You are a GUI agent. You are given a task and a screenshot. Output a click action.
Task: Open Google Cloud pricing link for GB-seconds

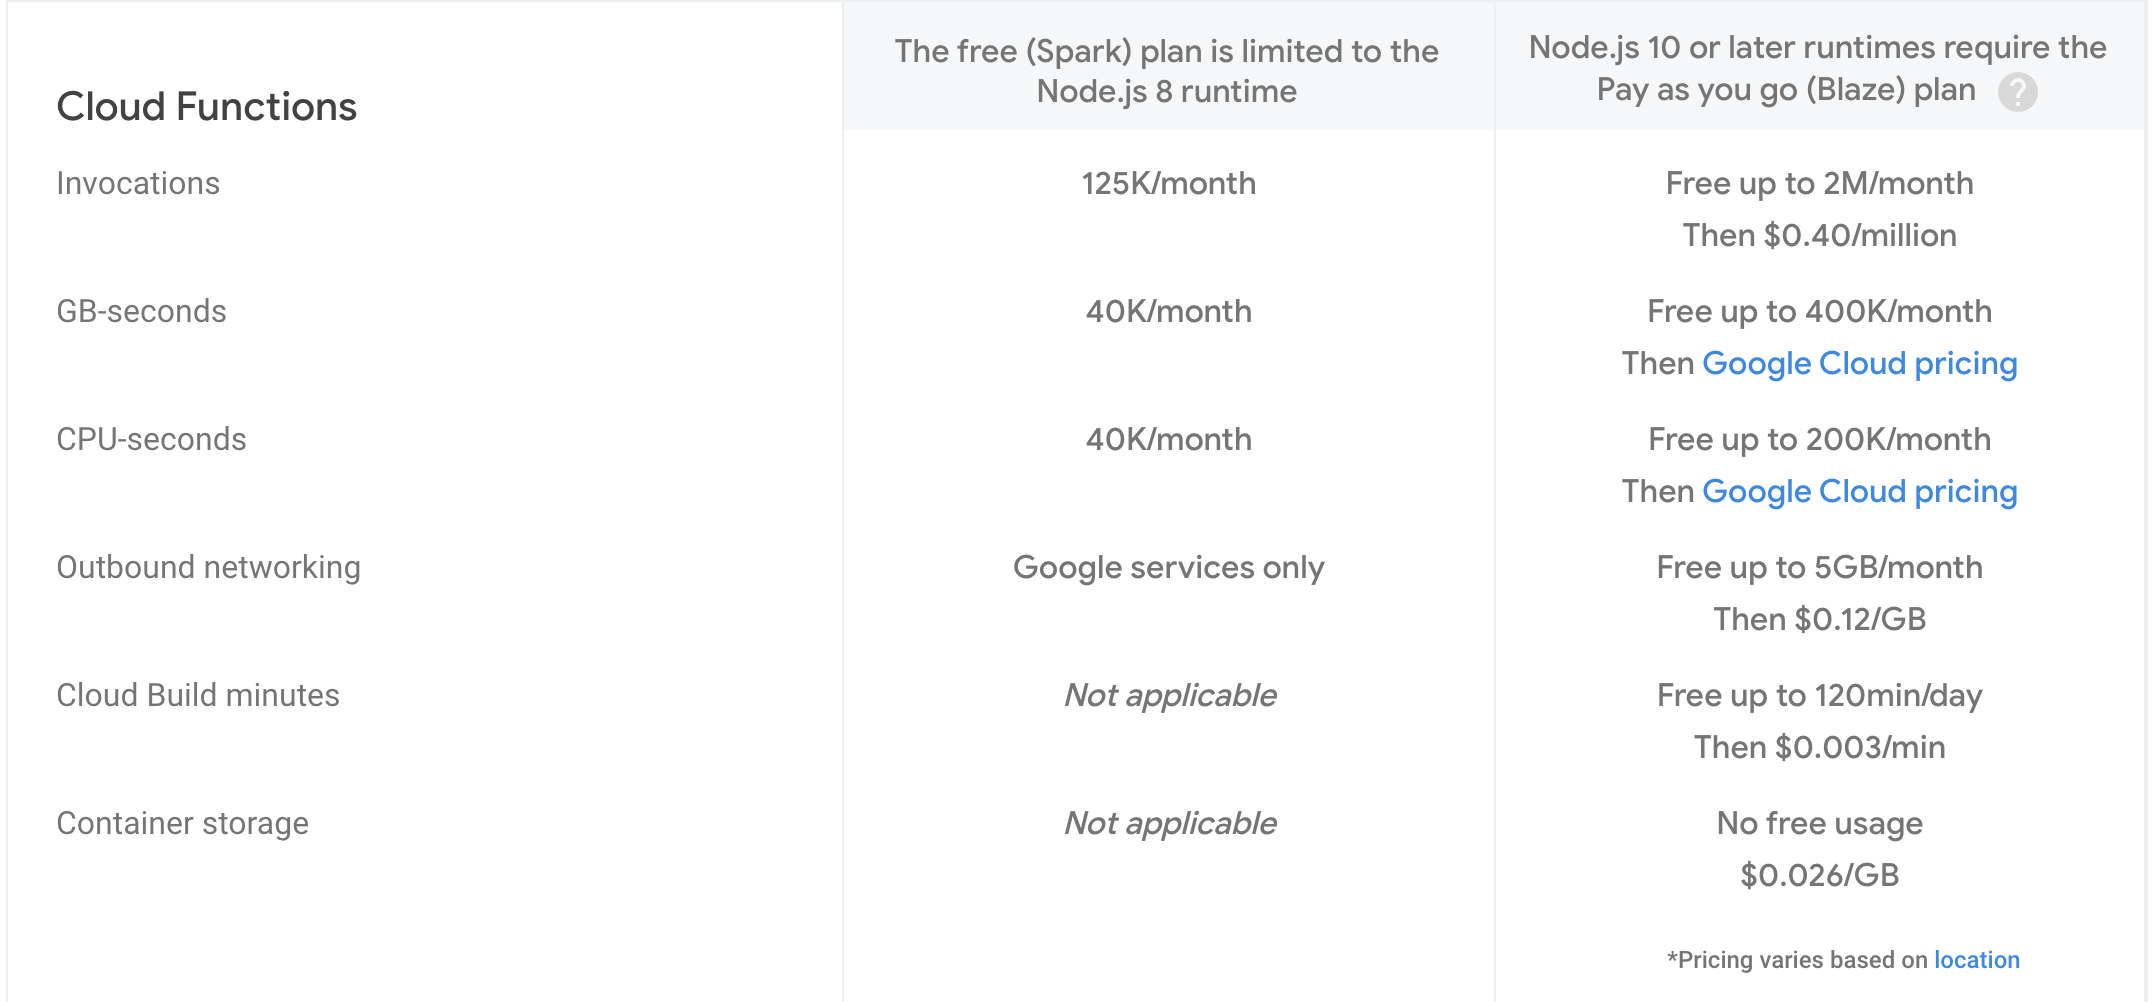point(1859,363)
